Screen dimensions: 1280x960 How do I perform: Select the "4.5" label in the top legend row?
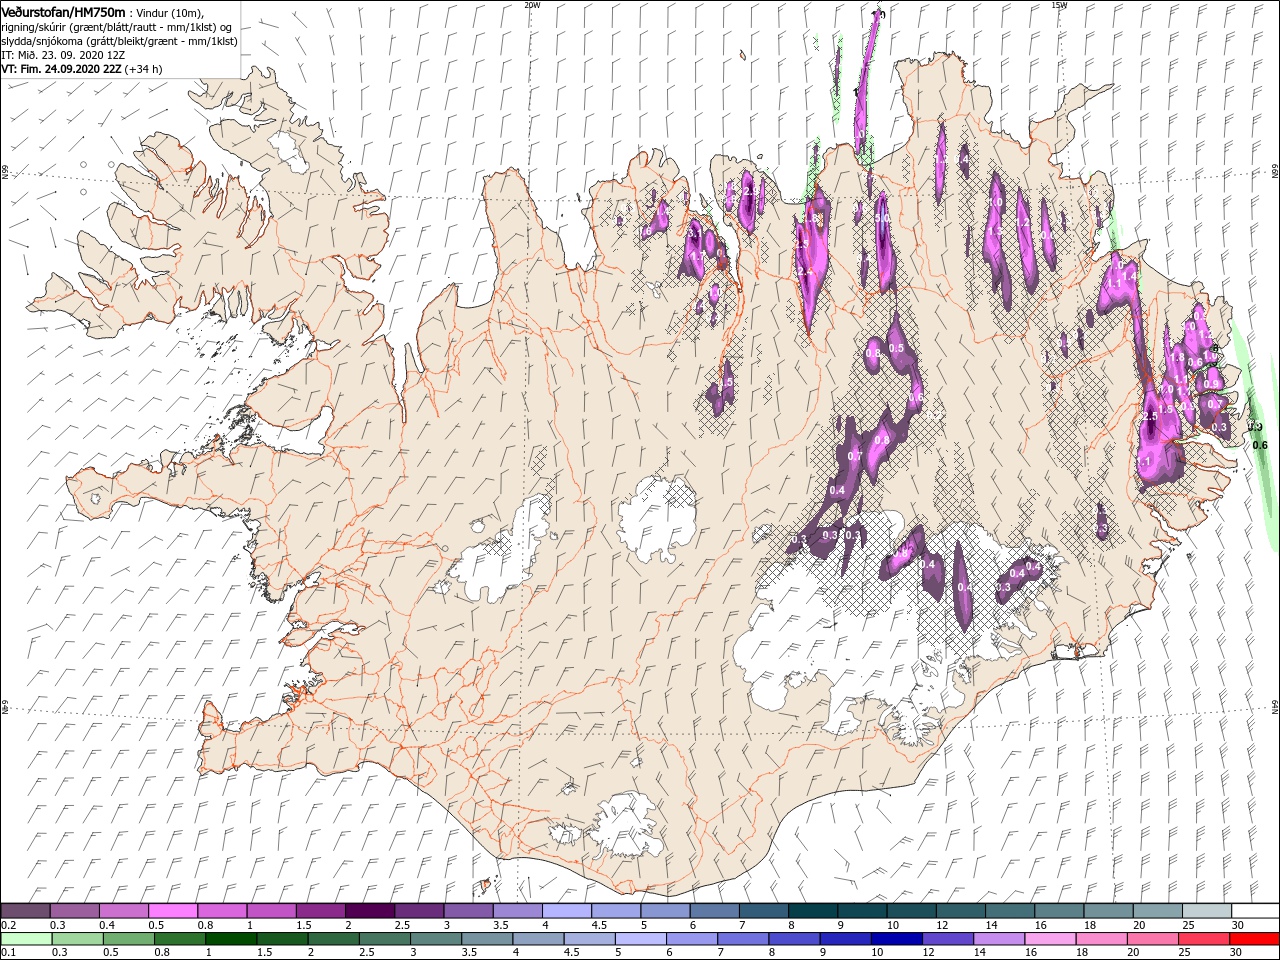pyautogui.click(x=599, y=925)
